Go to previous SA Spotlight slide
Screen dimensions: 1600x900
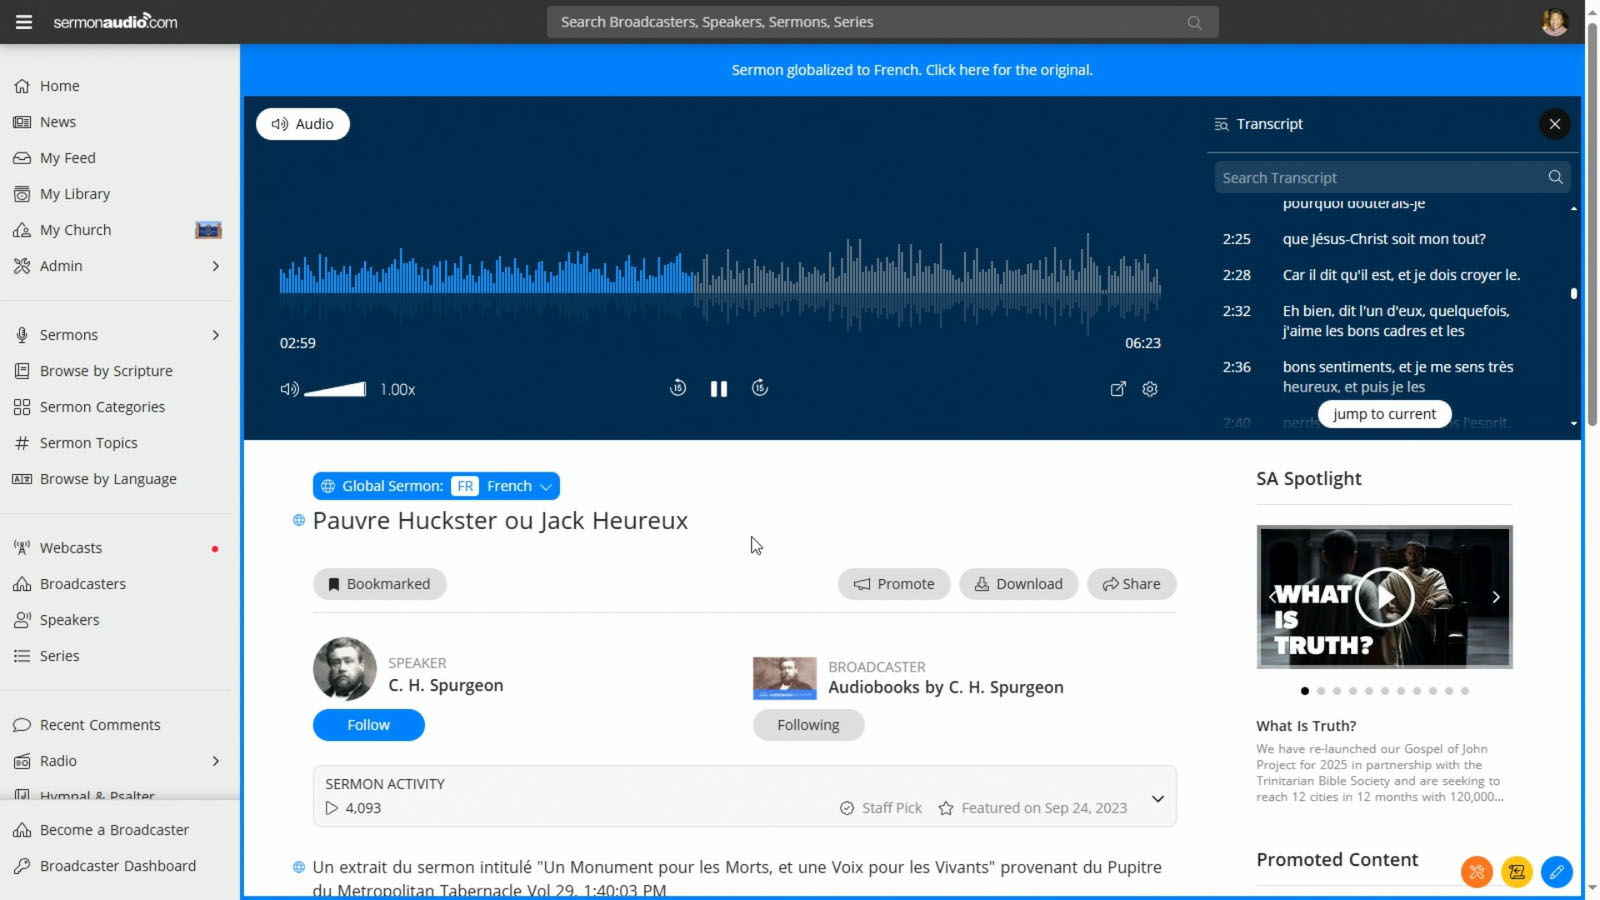pos(1272,597)
